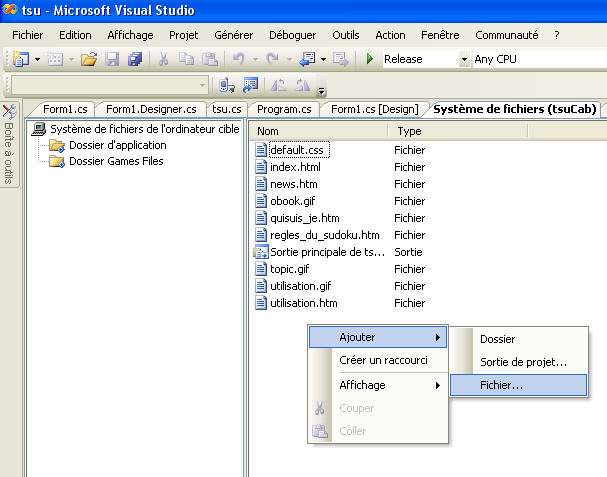Click the Copy icon in toolbar
The width and height of the screenshot is (607, 477).
(x=186, y=59)
